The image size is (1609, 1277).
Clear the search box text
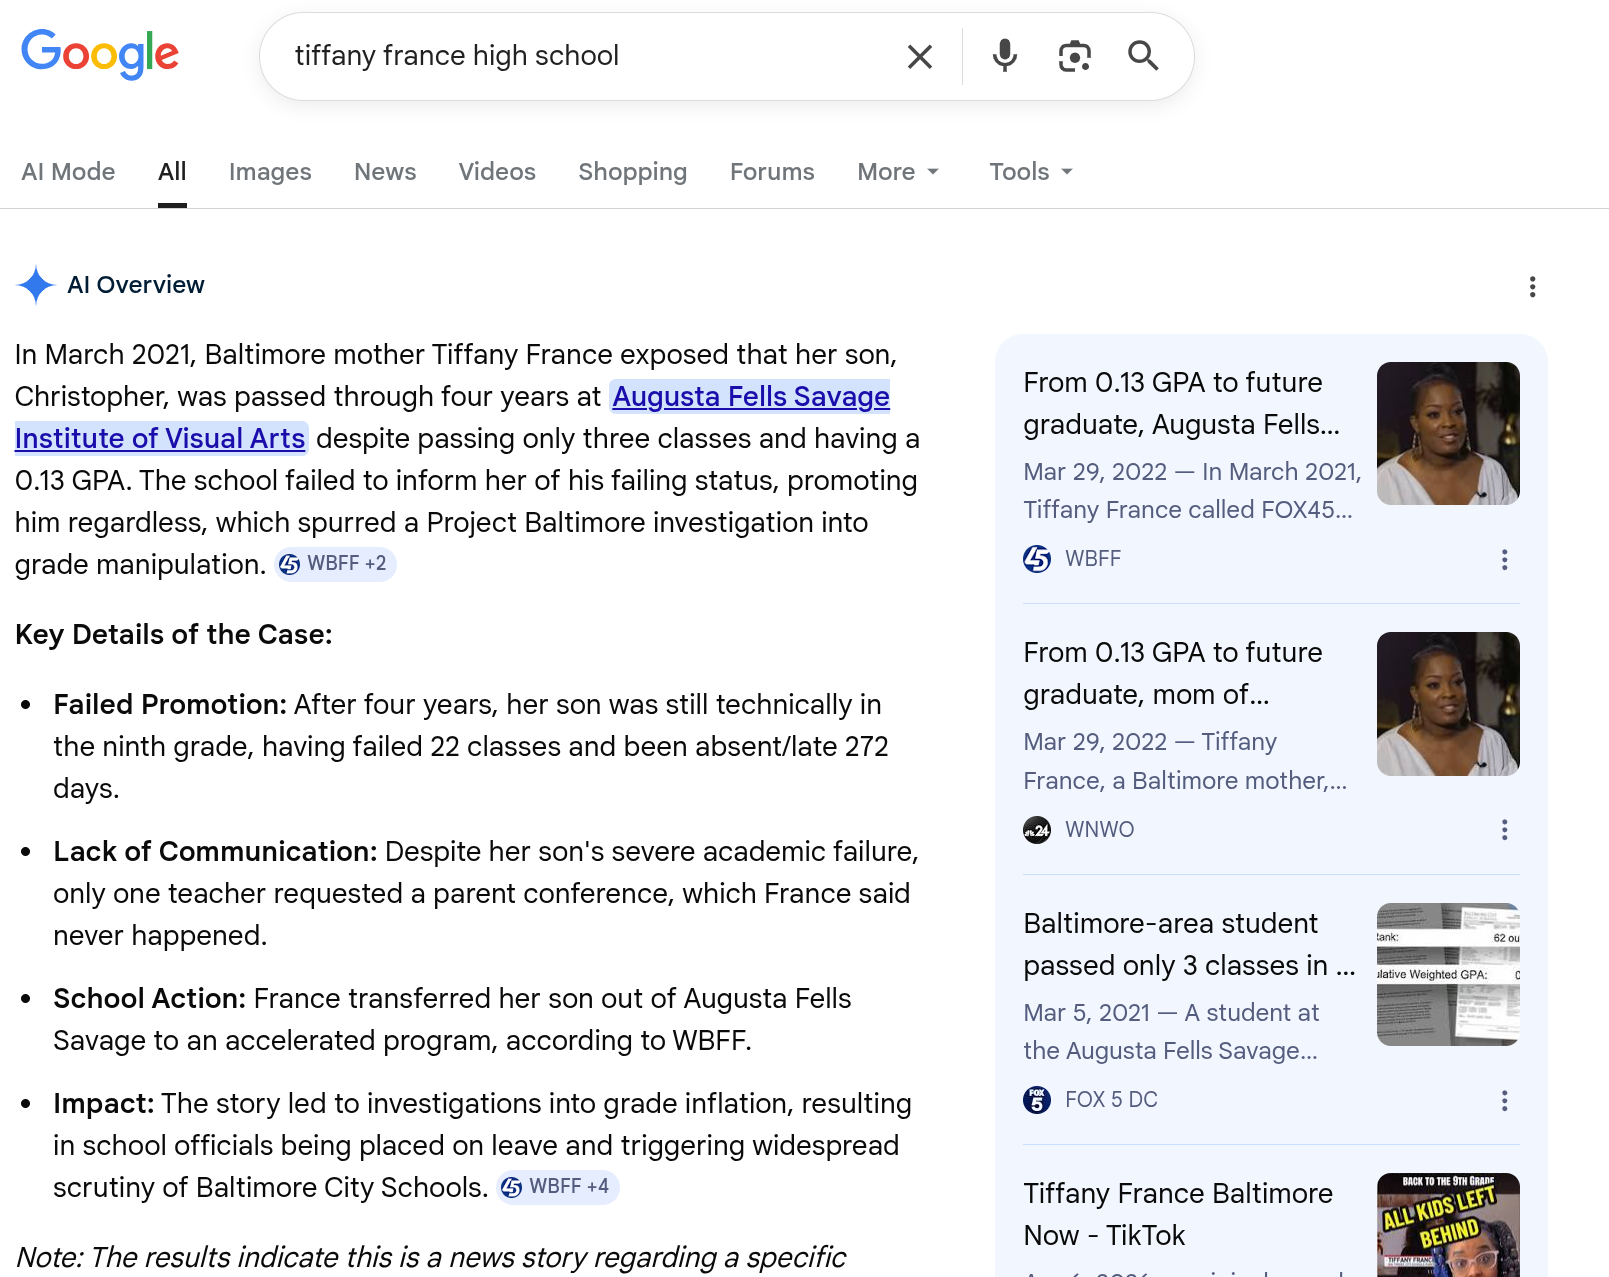920,57
